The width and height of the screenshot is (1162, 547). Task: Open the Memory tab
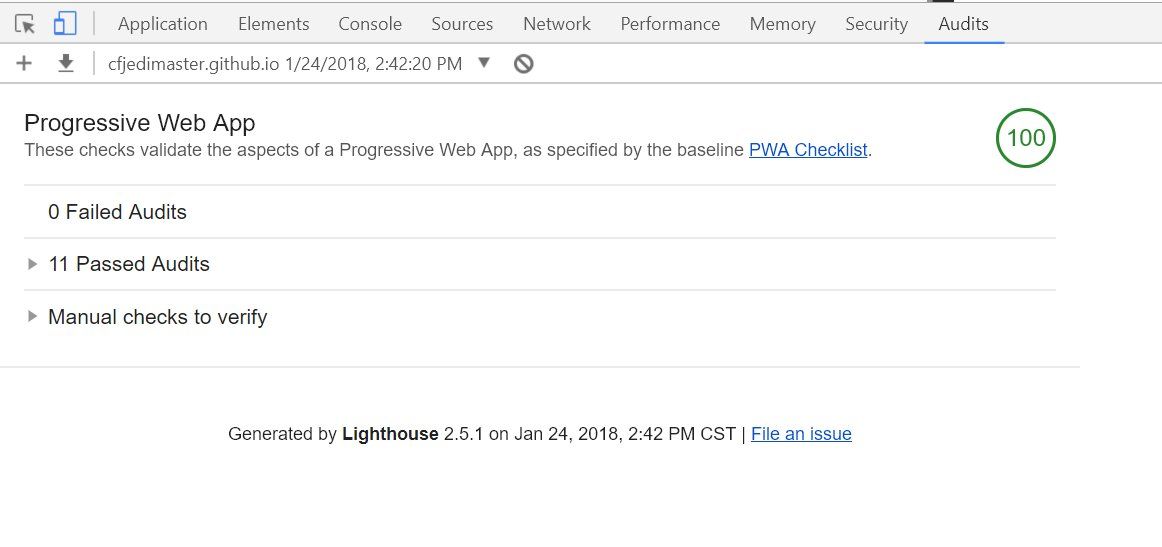[782, 24]
